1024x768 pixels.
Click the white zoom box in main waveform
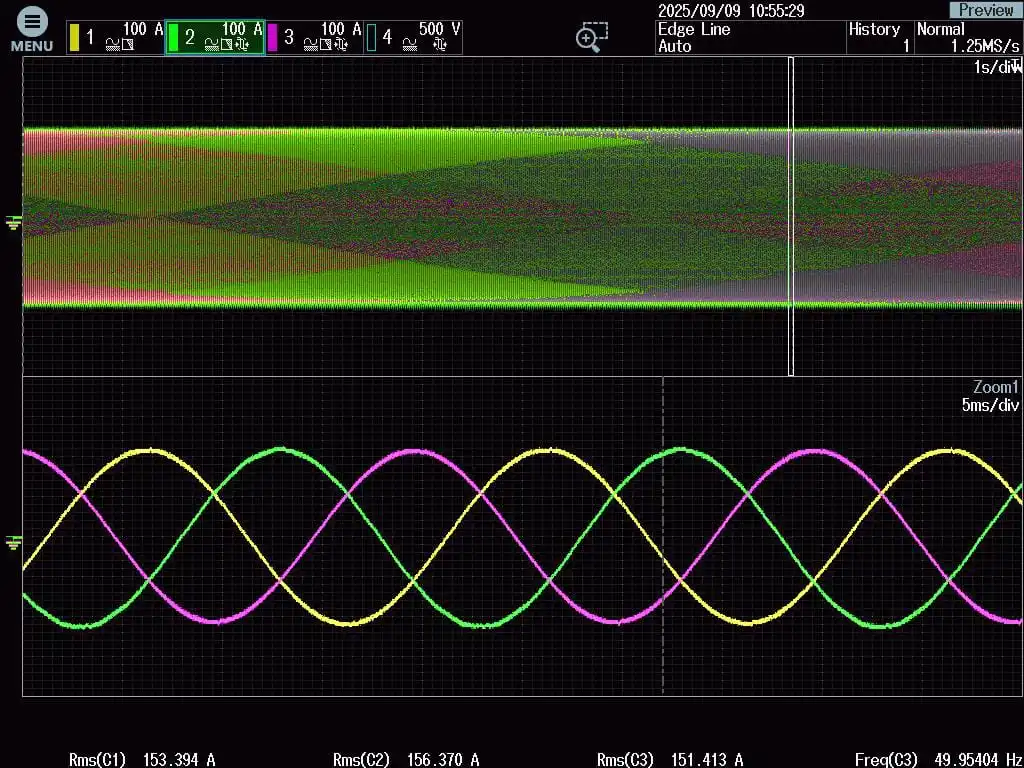coord(791,216)
